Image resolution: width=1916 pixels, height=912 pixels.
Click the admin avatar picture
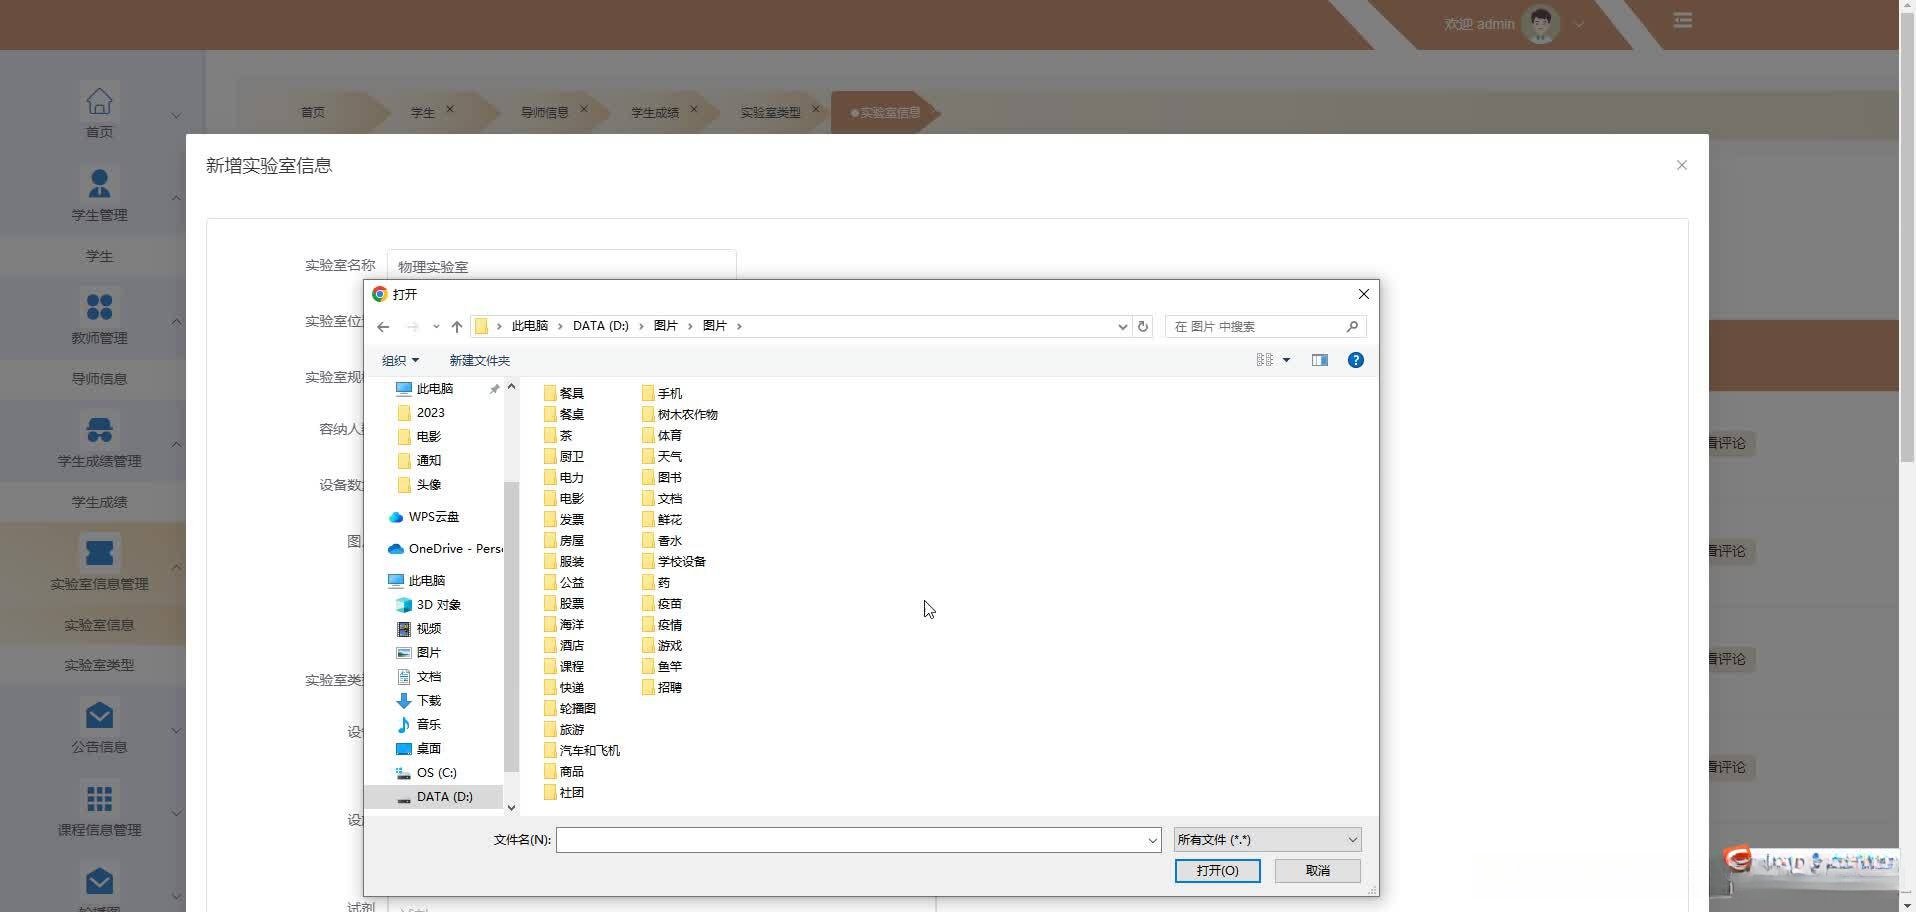tap(1540, 23)
